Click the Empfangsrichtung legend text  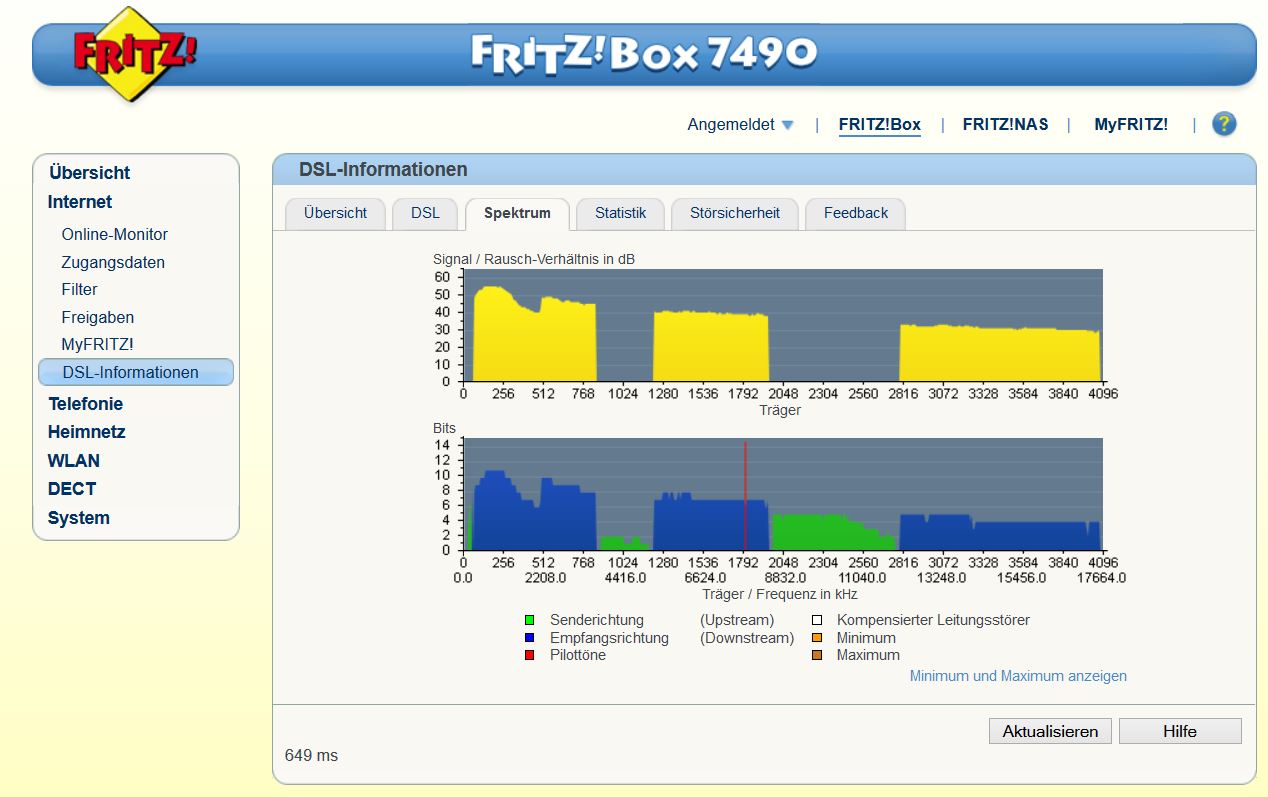[609, 638]
